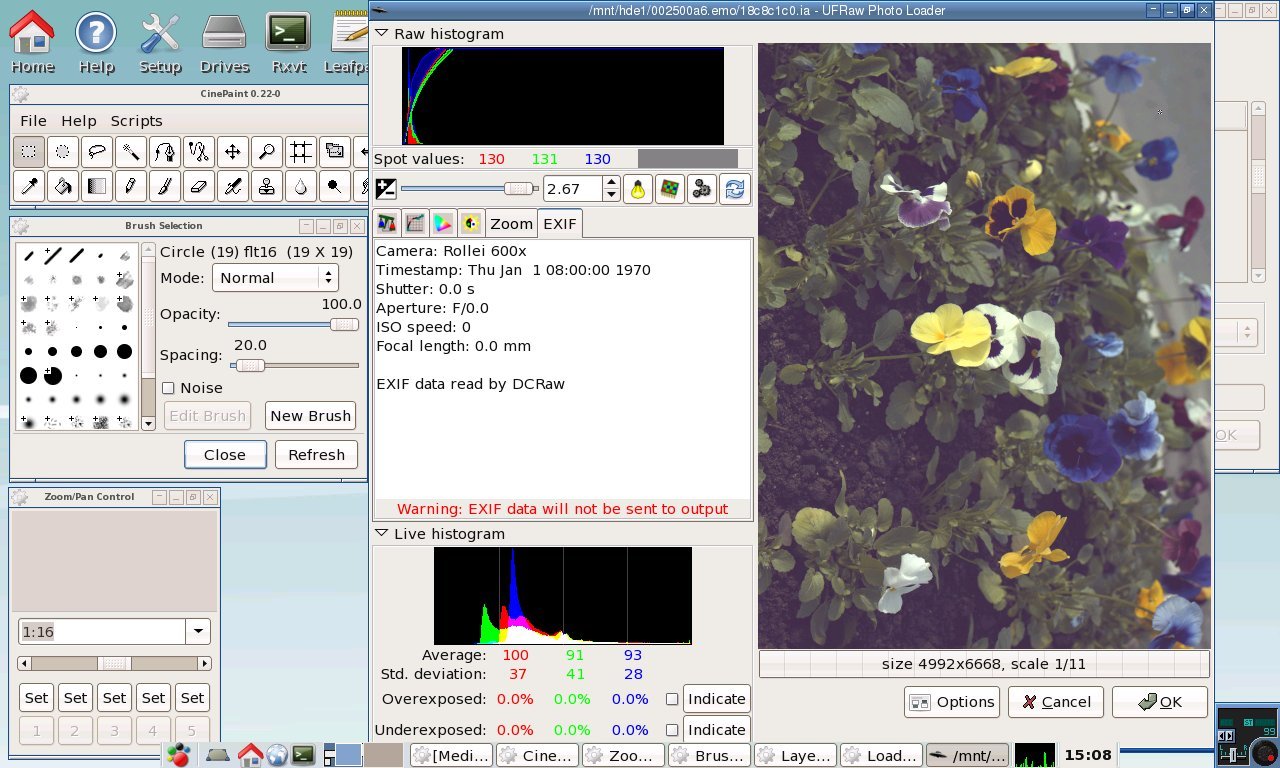This screenshot has height=768, width=1280.
Task: Click the exposure value field showing 2.67
Action: (x=572, y=189)
